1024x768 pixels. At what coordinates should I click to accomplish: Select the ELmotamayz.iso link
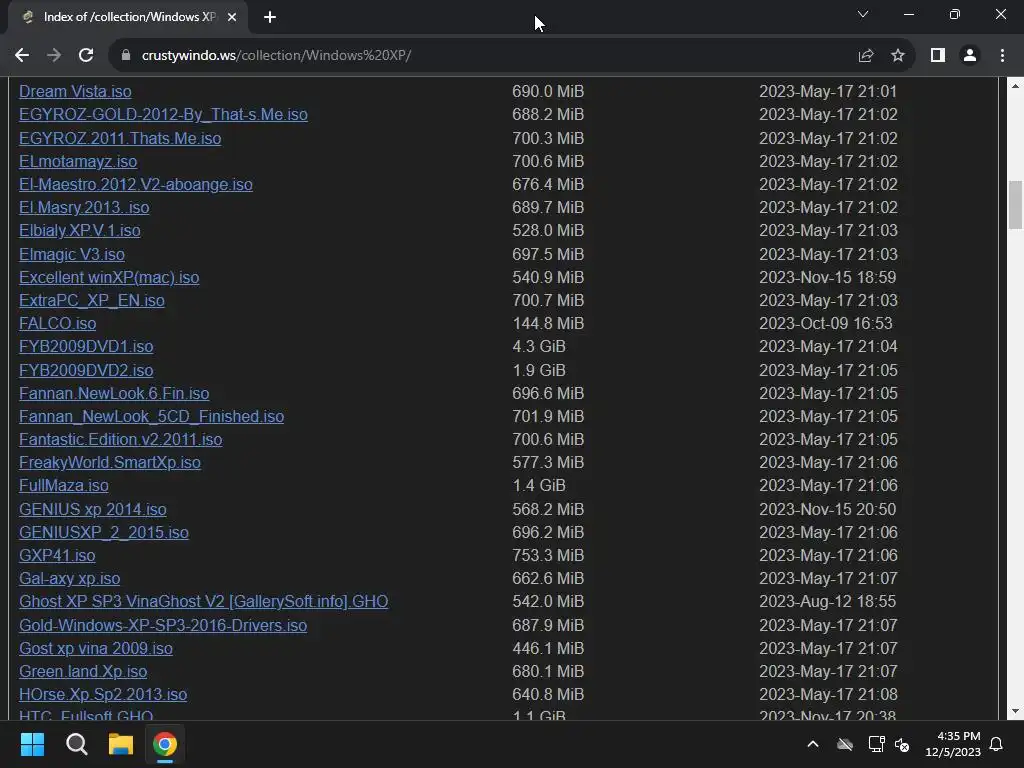point(78,161)
